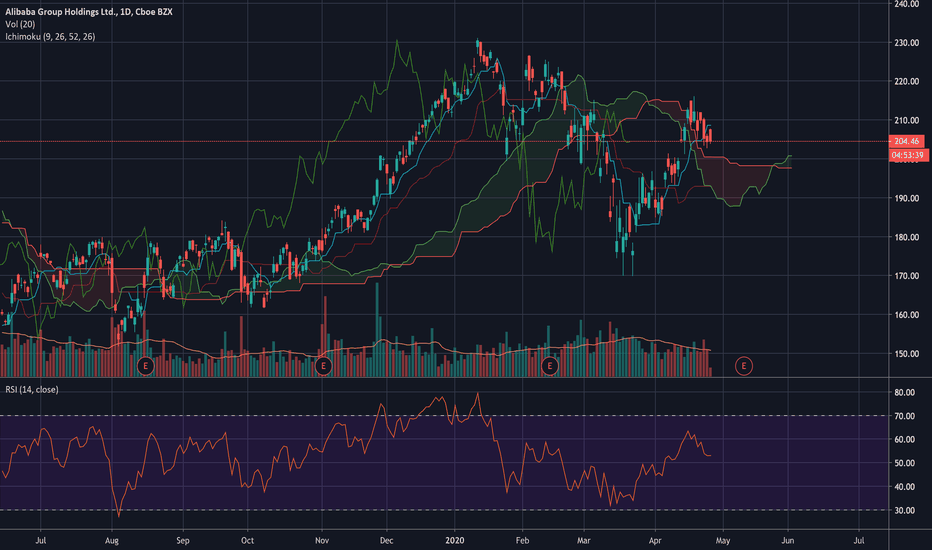Click the RSI 60.00 axis label
Screen dimensions: 932x550
[905, 439]
